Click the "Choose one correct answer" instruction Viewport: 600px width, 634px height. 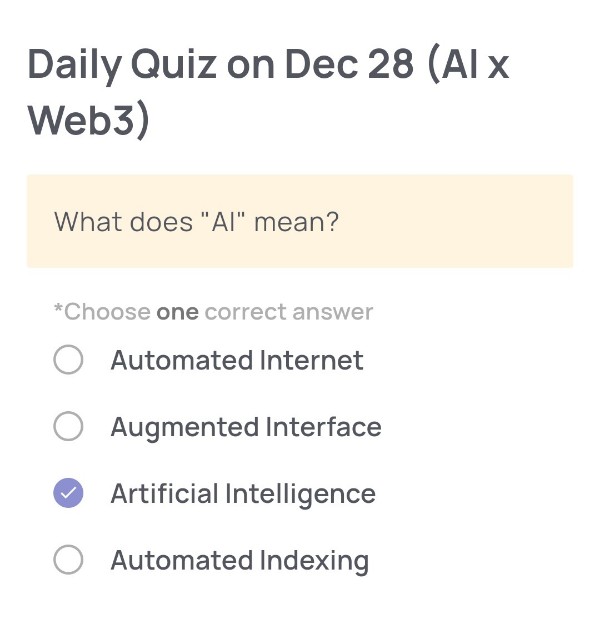tap(213, 312)
